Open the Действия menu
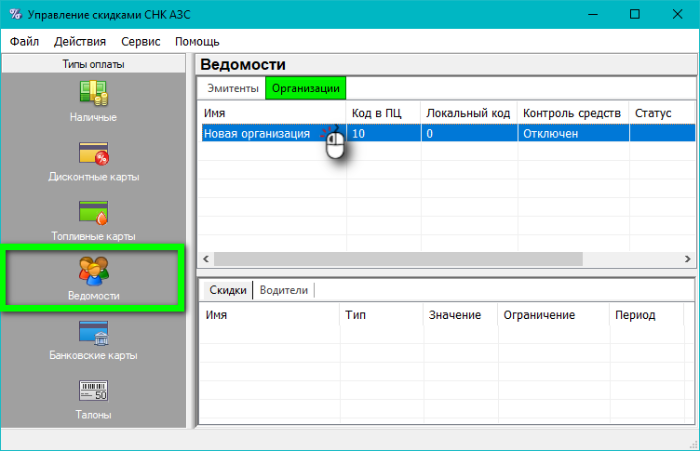 point(80,41)
